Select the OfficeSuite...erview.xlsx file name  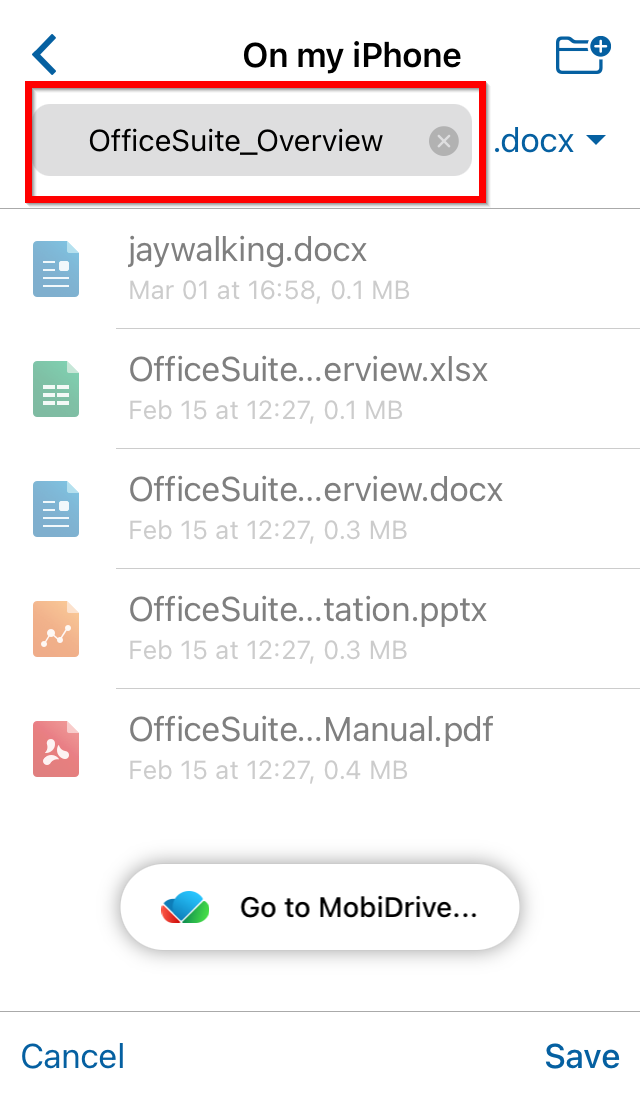308,370
